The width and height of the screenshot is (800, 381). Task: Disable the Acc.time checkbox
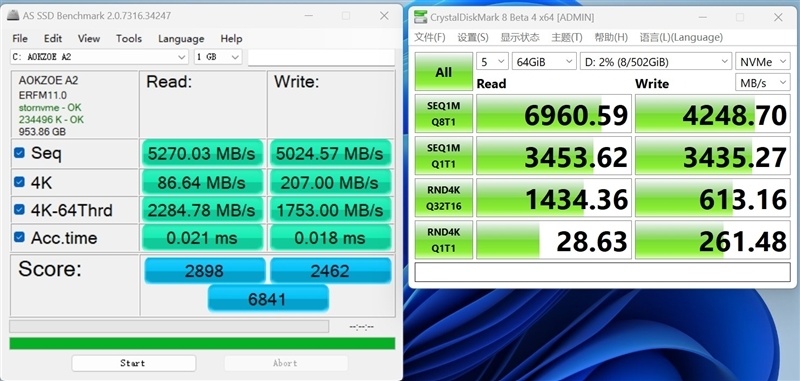[x=19, y=237]
